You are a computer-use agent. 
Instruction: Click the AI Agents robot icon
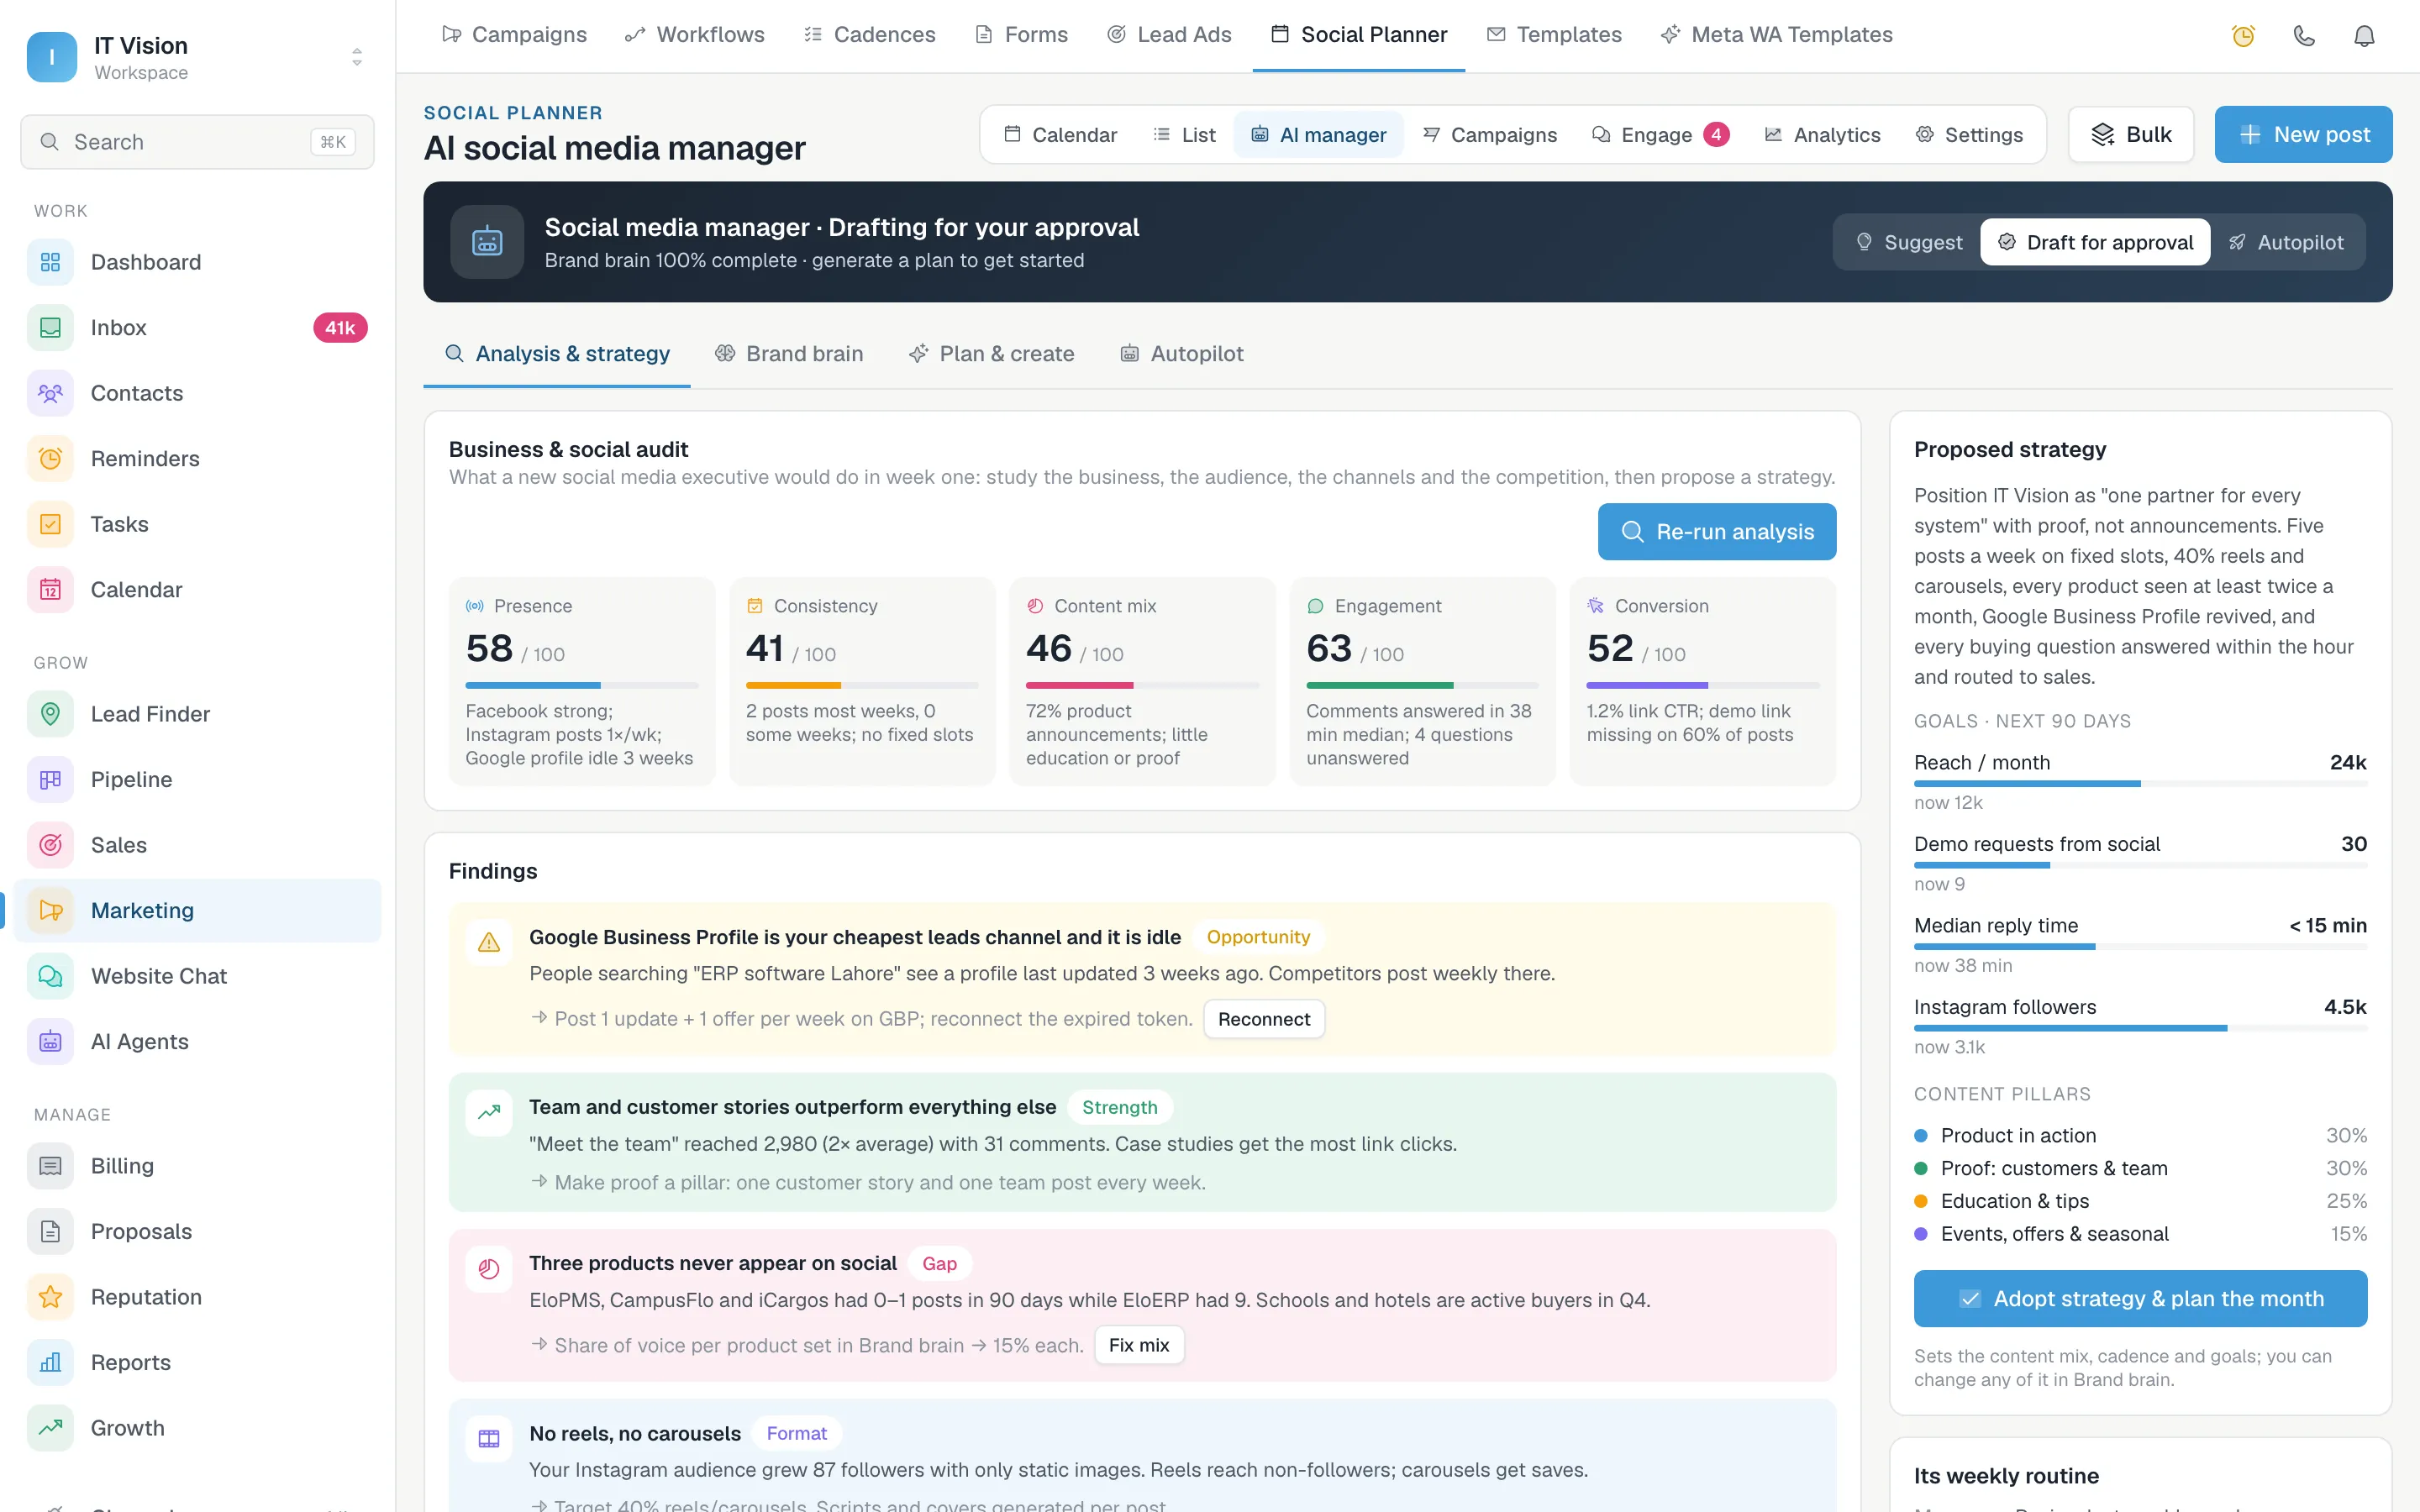[50, 1041]
